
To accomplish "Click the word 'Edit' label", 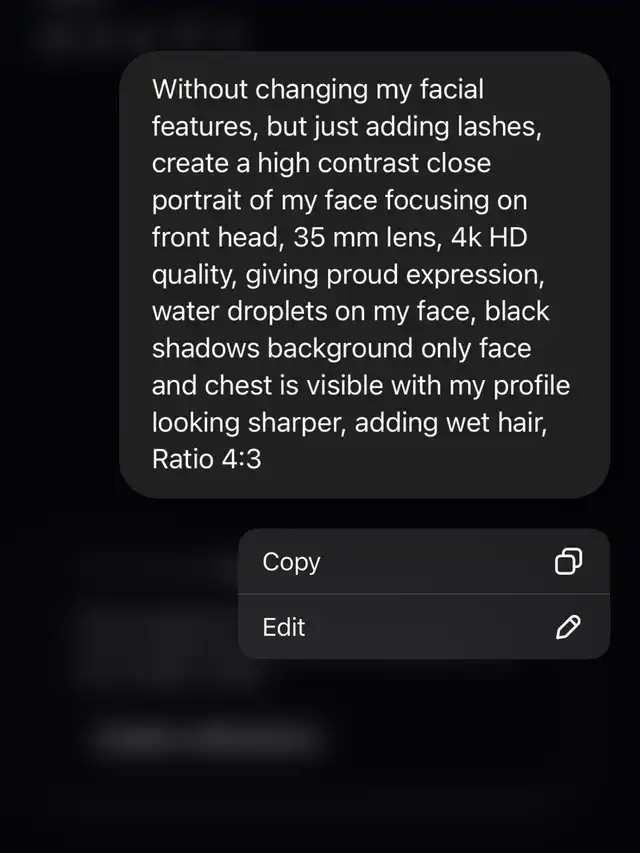I will point(284,627).
